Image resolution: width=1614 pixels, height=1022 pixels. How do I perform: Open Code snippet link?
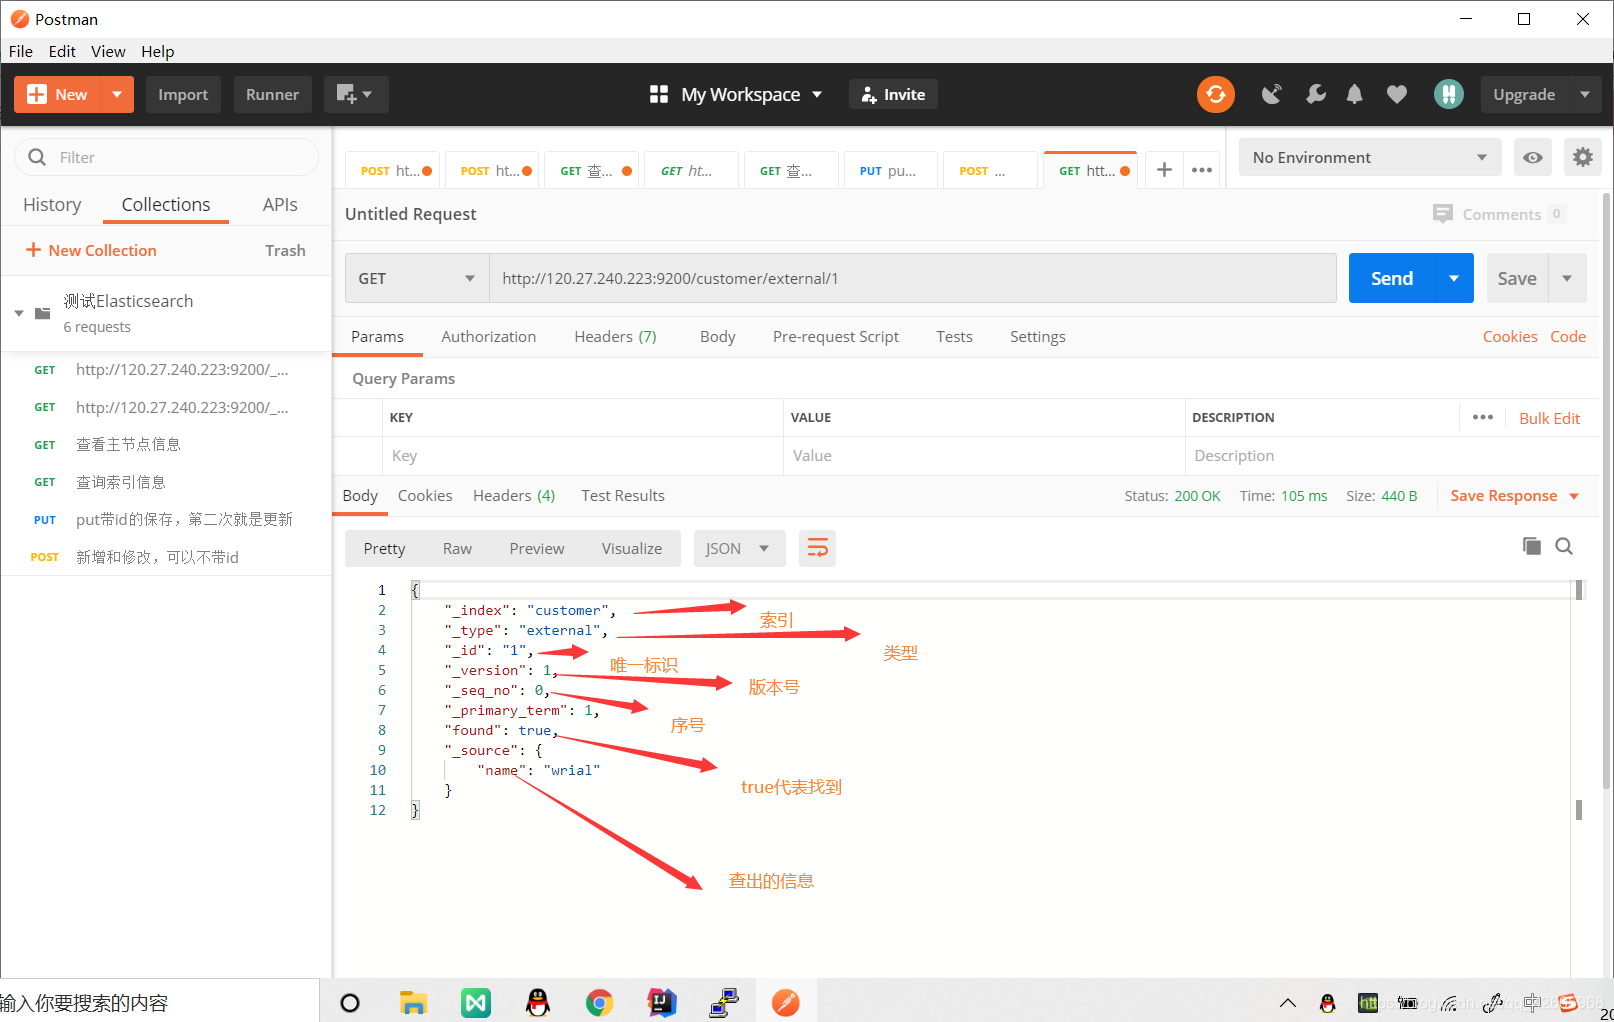click(1568, 336)
